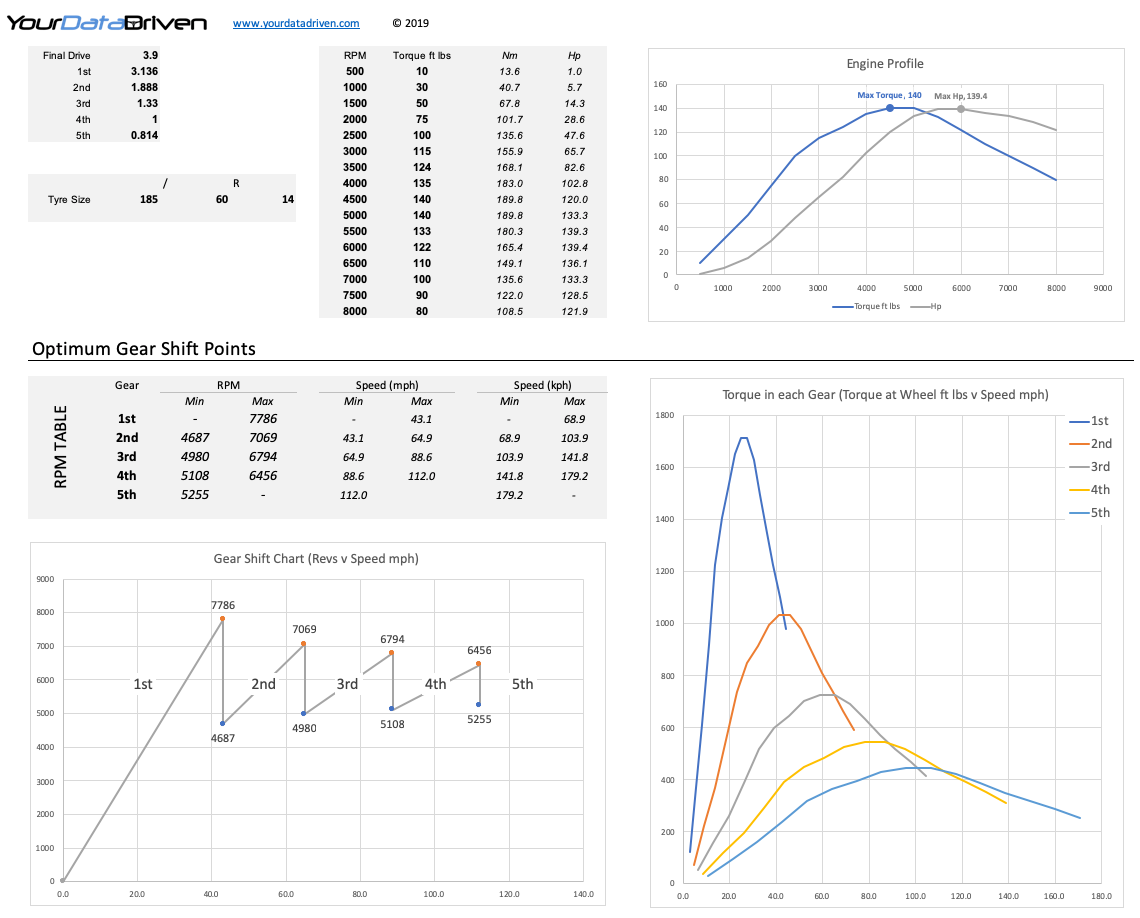Select the torque value at 4500 RPM
This screenshot has height=918, width=1140.
tap(422, 199)
